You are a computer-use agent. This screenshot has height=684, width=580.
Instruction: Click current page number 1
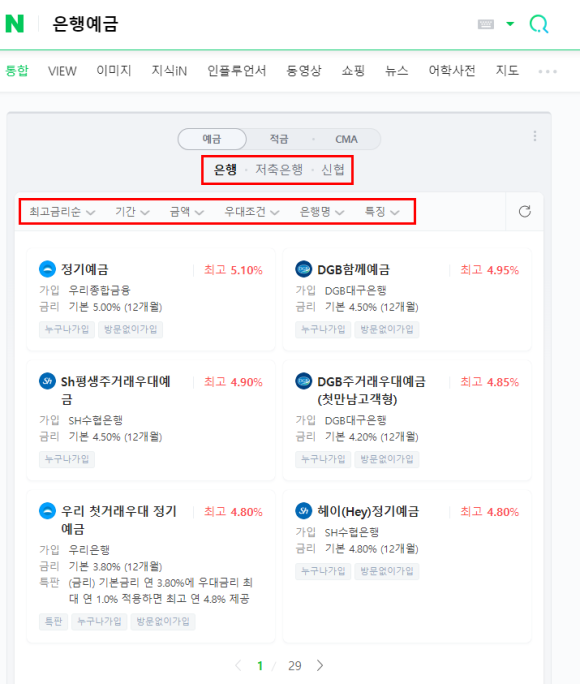pos(260,666)
